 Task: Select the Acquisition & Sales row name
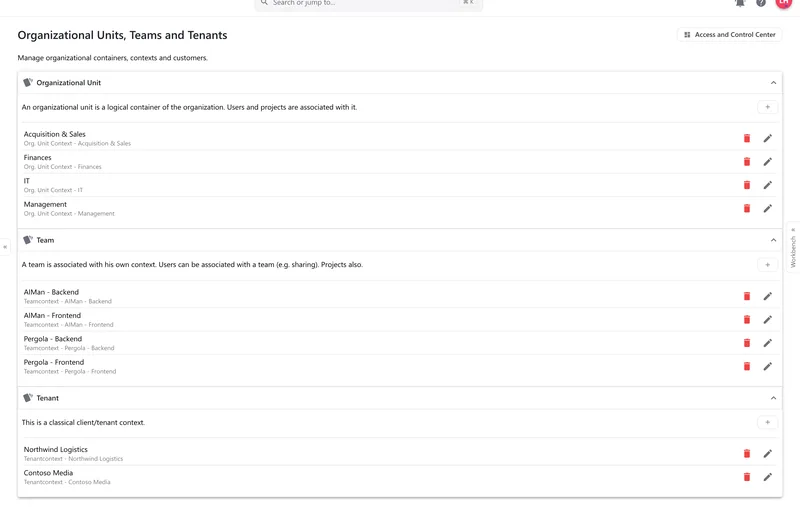click(x=55, y=134)
